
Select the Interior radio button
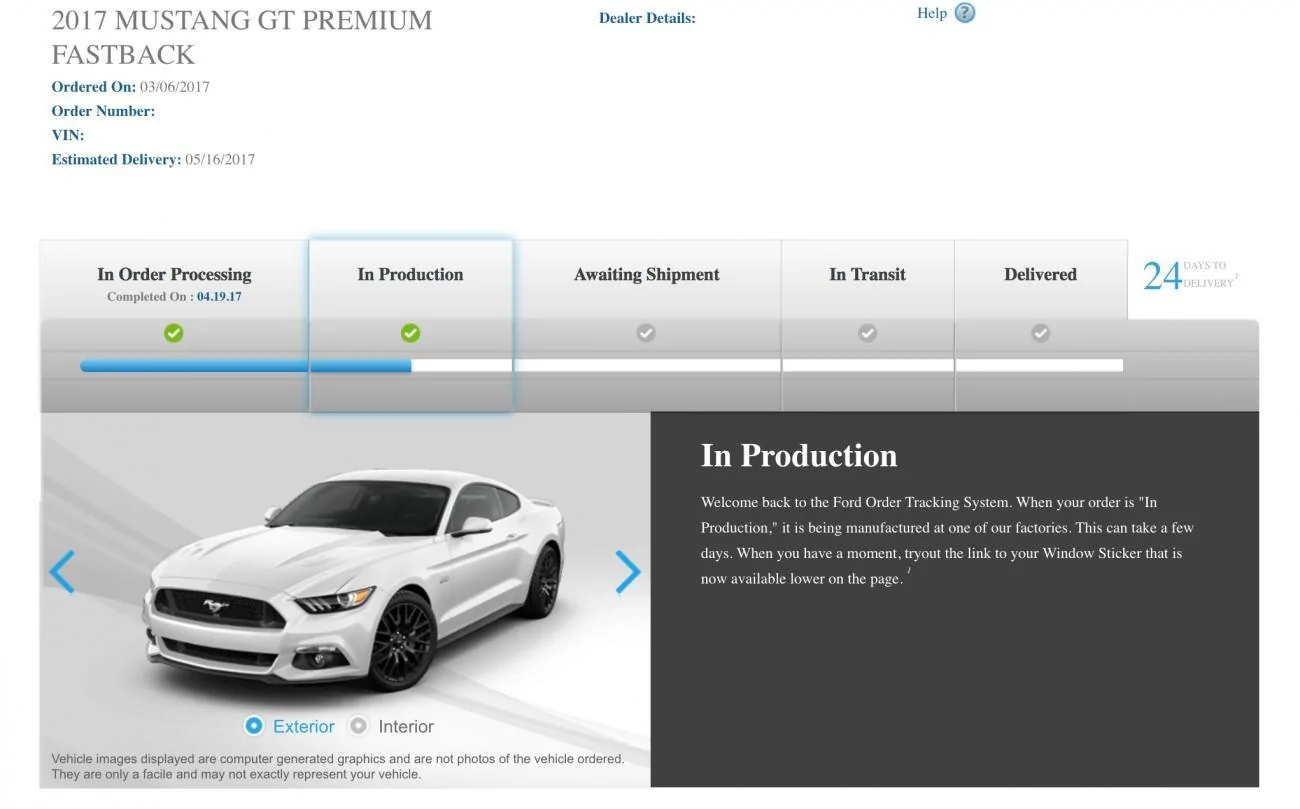pos(358,726)
